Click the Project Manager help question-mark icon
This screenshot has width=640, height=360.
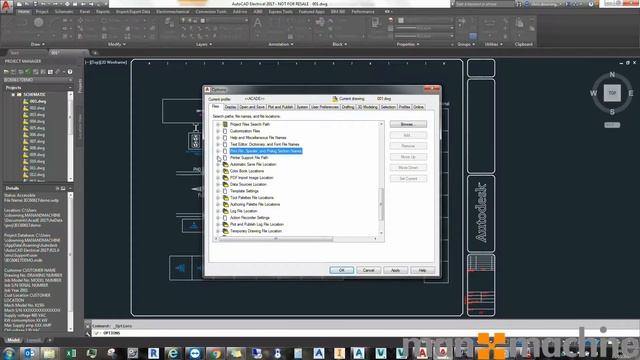(x=70, y=72)
